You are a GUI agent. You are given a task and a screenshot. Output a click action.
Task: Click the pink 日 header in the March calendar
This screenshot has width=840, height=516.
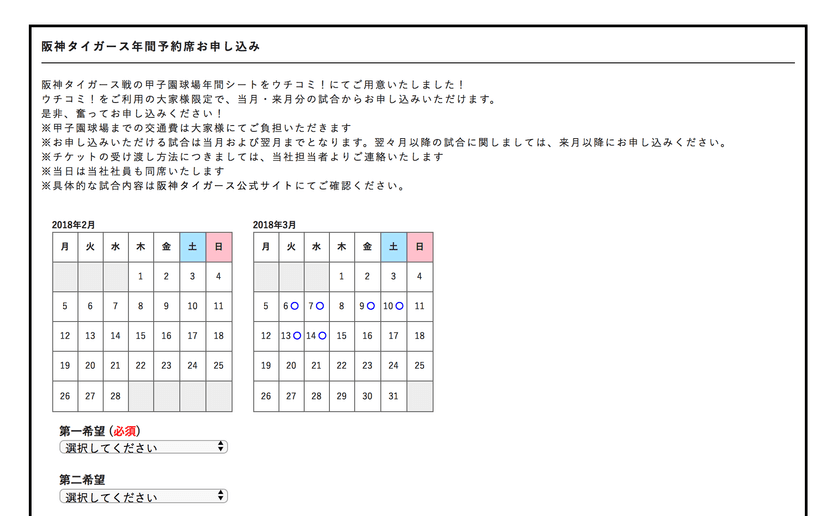[419, 247]
